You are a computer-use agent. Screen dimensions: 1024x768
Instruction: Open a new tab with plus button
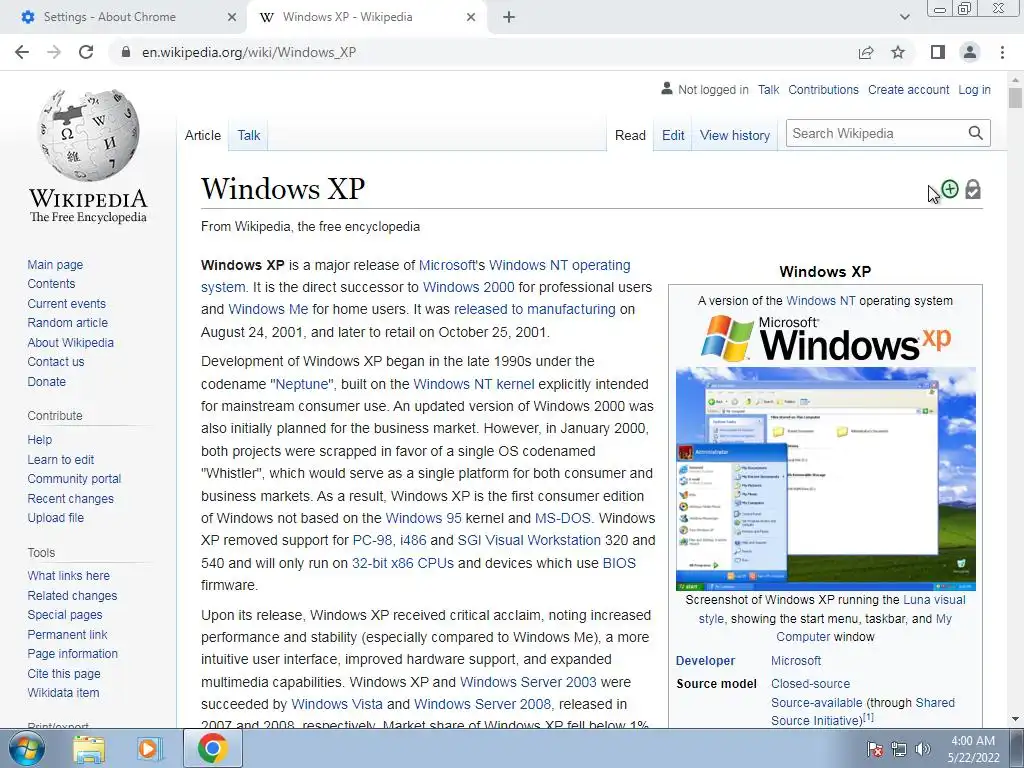pos(509,17)
